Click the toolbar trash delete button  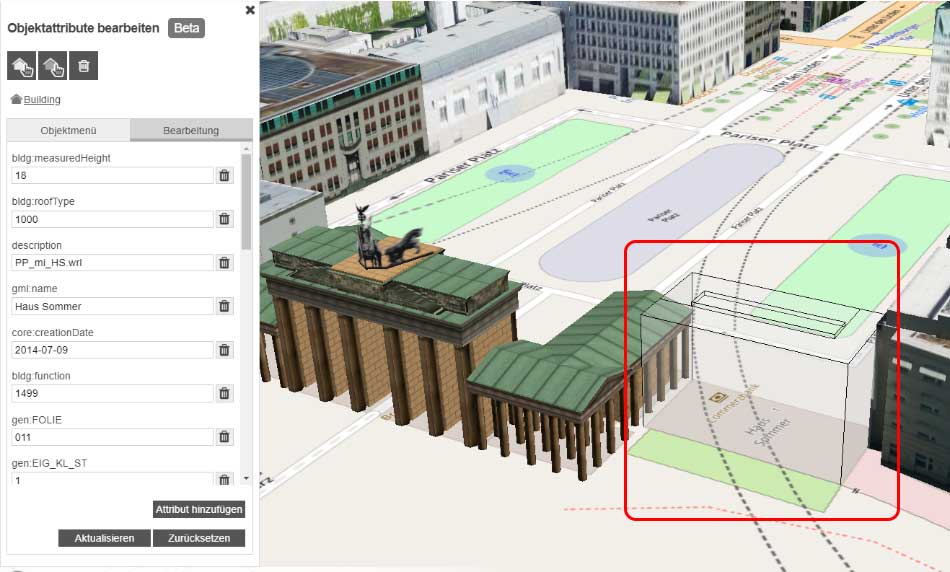point(84,65)
